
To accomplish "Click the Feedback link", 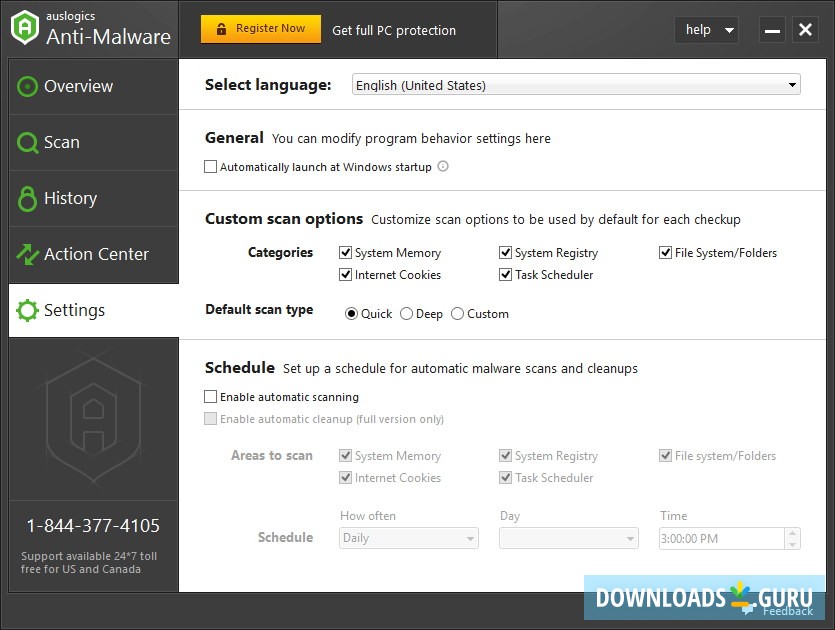I will coord(787,611).
